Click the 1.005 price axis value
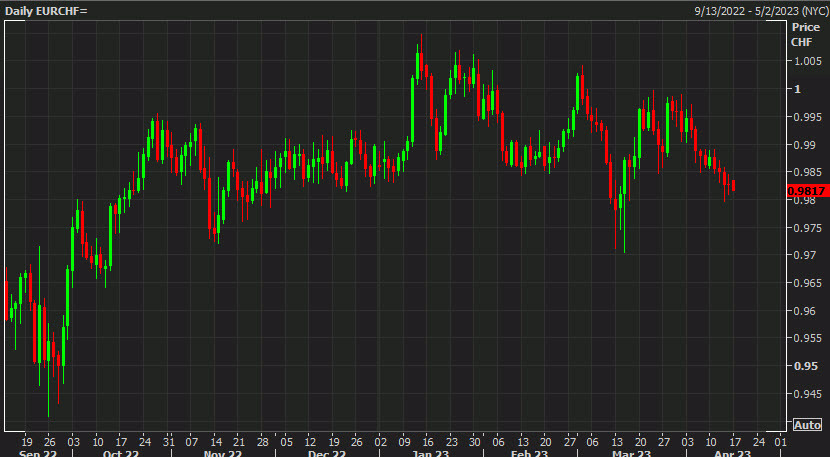Screen dimensions: 830x457 808,61
